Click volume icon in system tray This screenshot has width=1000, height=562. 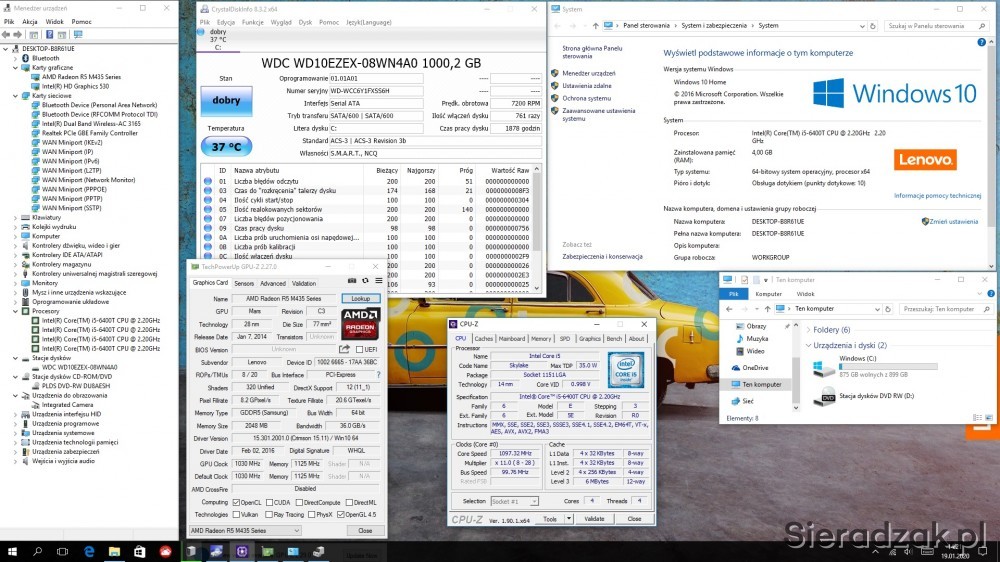pyautogui.click(x=908, y=552)
